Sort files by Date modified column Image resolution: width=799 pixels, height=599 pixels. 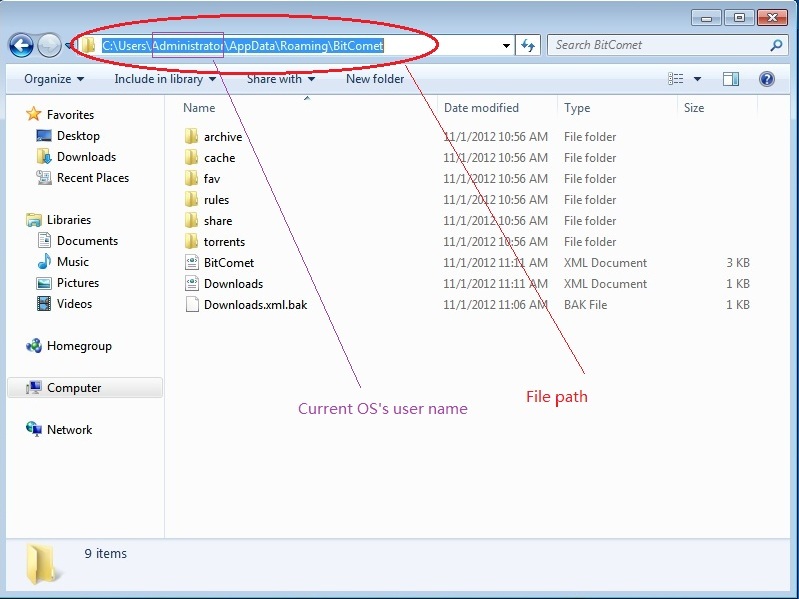[x=481, y=108]
